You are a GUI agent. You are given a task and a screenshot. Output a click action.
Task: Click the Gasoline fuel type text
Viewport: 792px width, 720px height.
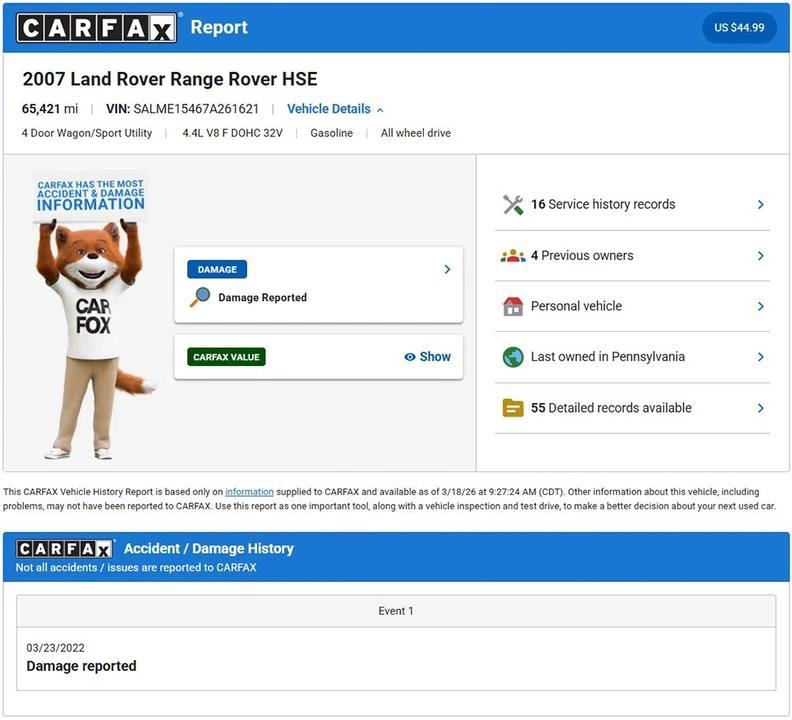tap(331, 133)
